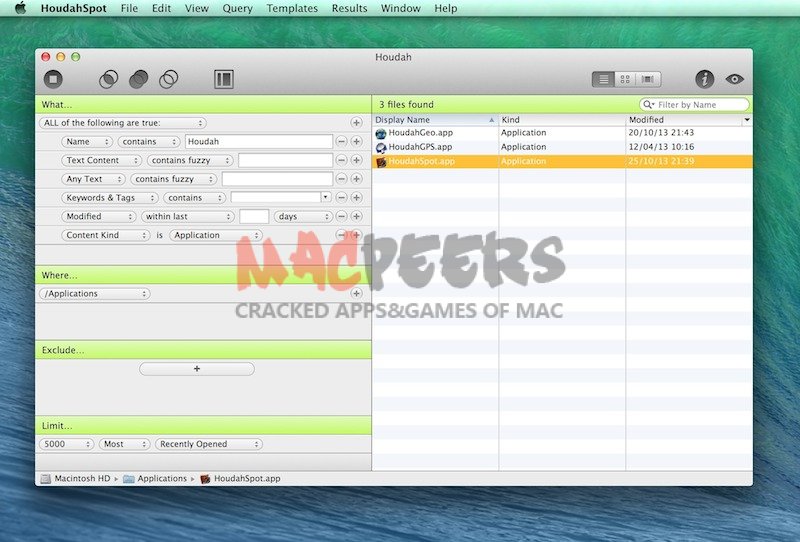Click Applications folder in path bar
Image resolution: width=800 pixels, height=542 pixels.
coord(155,479)
